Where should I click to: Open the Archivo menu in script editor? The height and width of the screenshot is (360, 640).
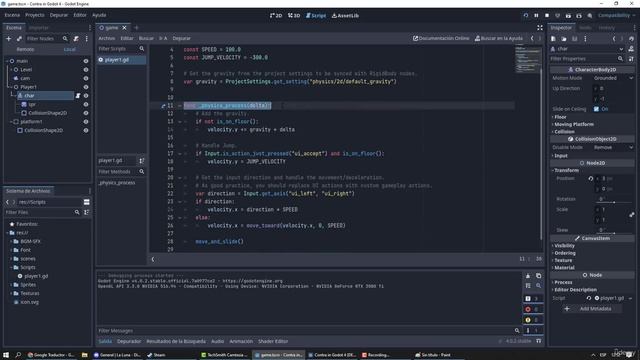point(107,38)
